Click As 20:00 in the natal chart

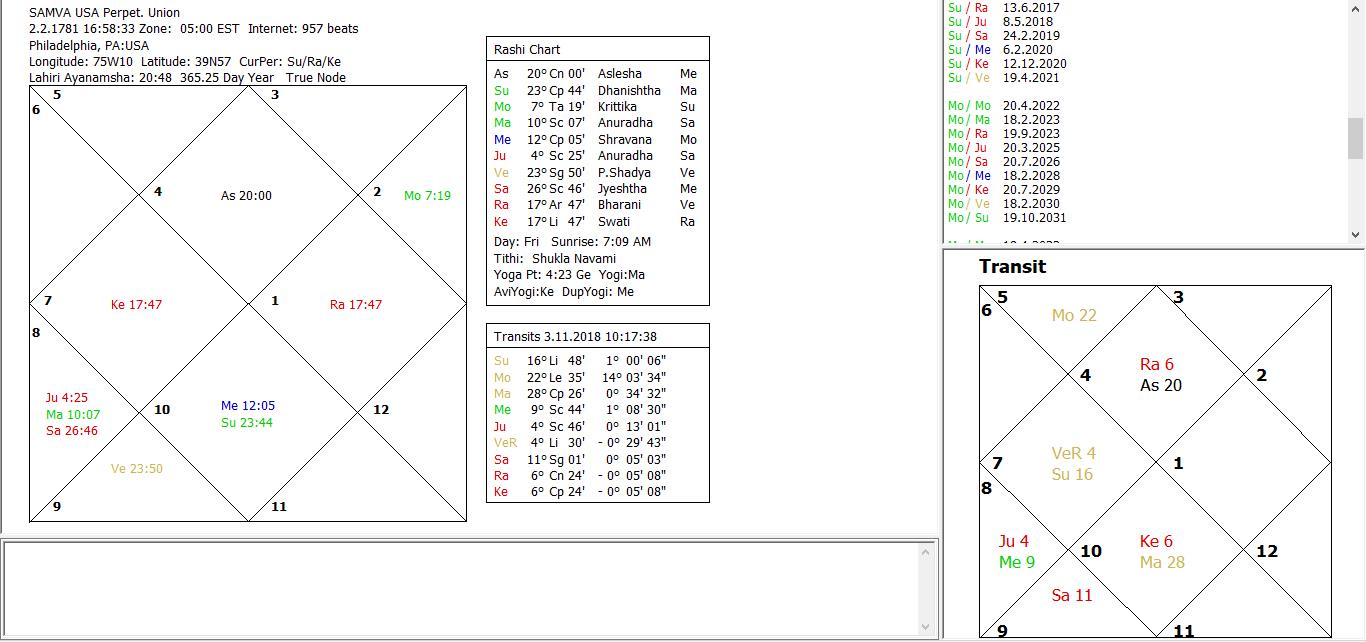coord(246,196)
